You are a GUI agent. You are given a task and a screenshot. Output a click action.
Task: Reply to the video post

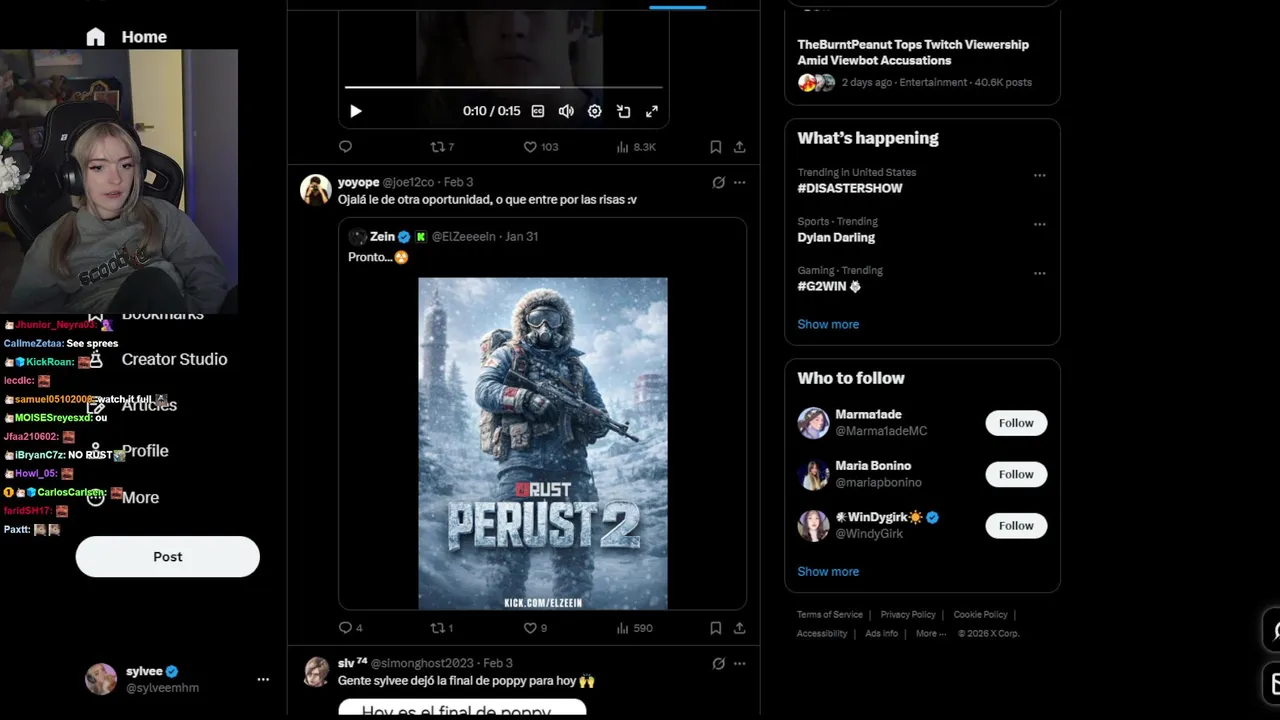click(345, 147)
